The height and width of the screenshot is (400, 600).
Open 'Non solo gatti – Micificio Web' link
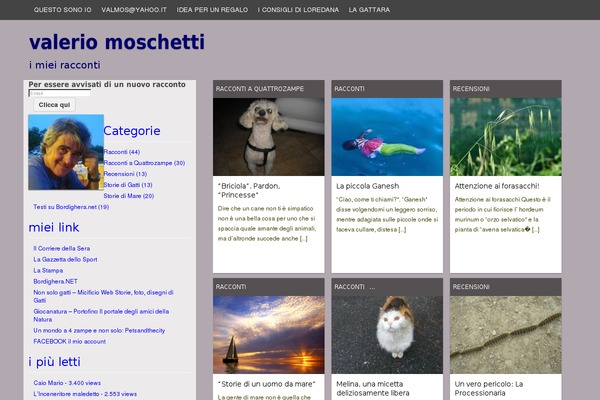pyautogui.click(x=103, y=296)
